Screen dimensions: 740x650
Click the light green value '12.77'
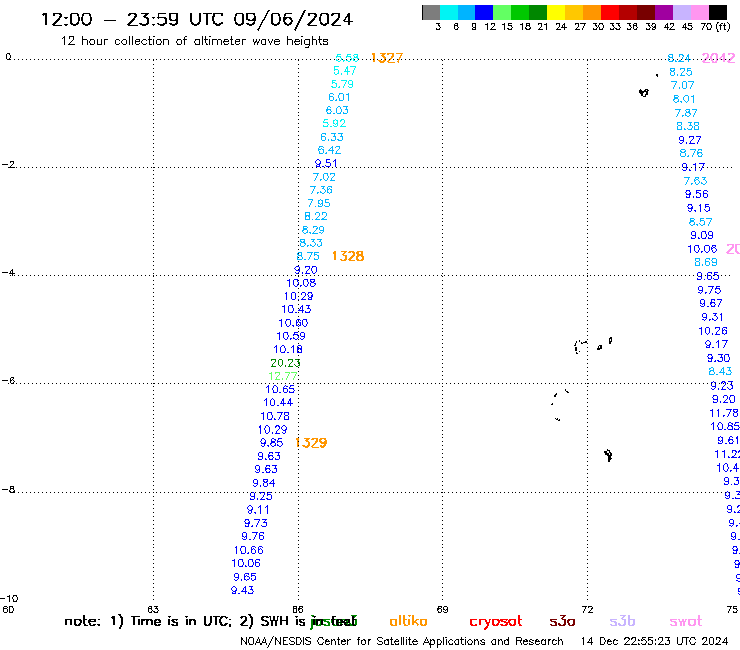point(283,376)
